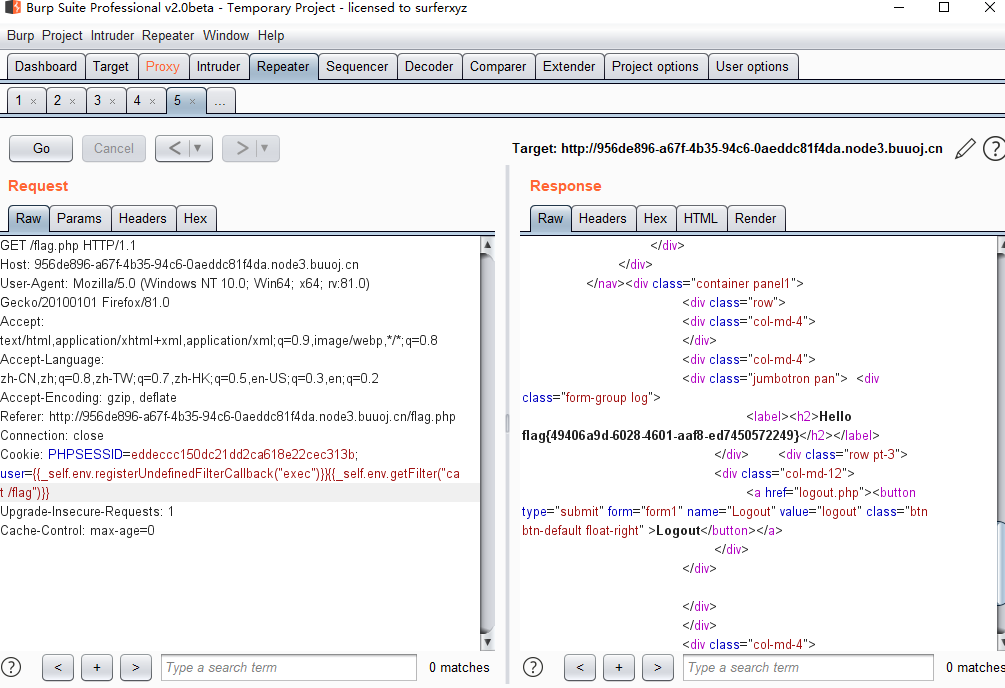
Task: Open the new Repeater tab ellipsis
Action: pos(220,101)
